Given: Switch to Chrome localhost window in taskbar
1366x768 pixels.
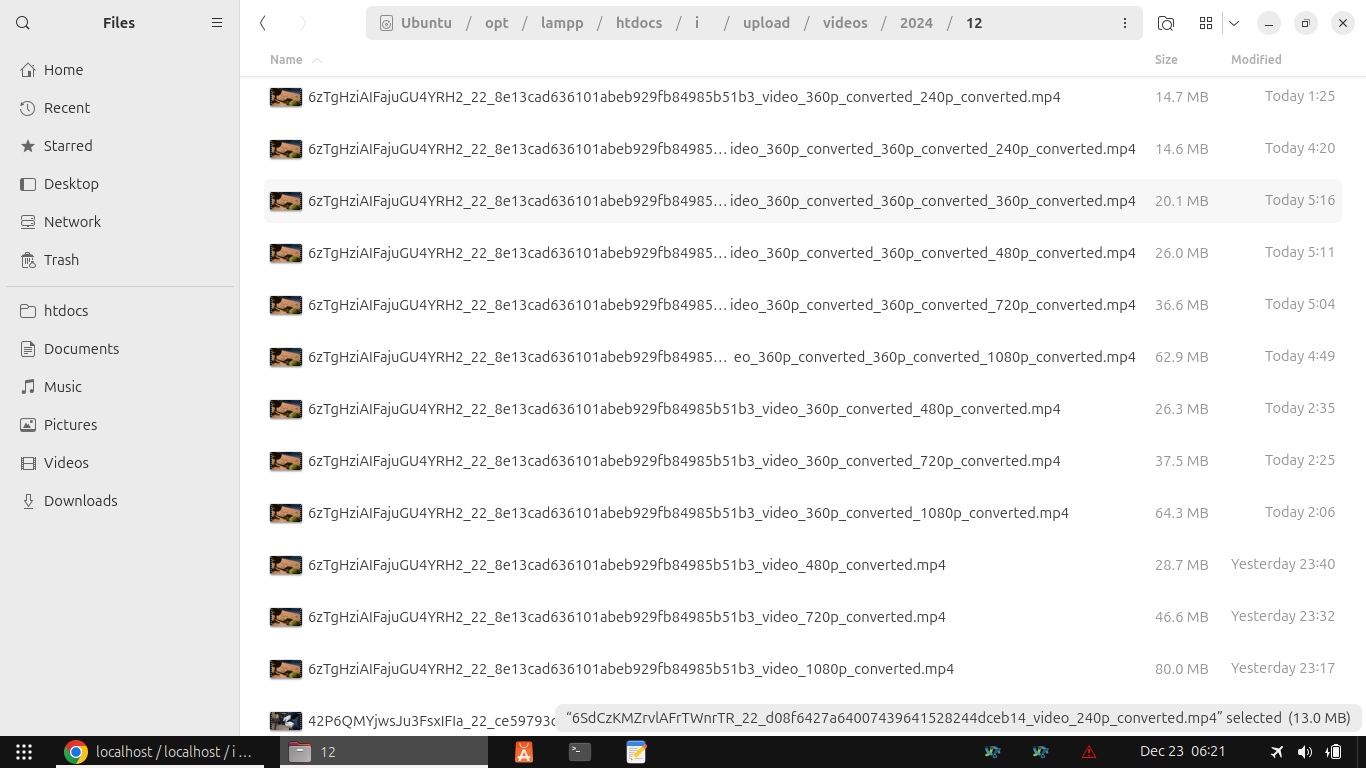Looking at the screenshot, I should (x=158, y=752).
